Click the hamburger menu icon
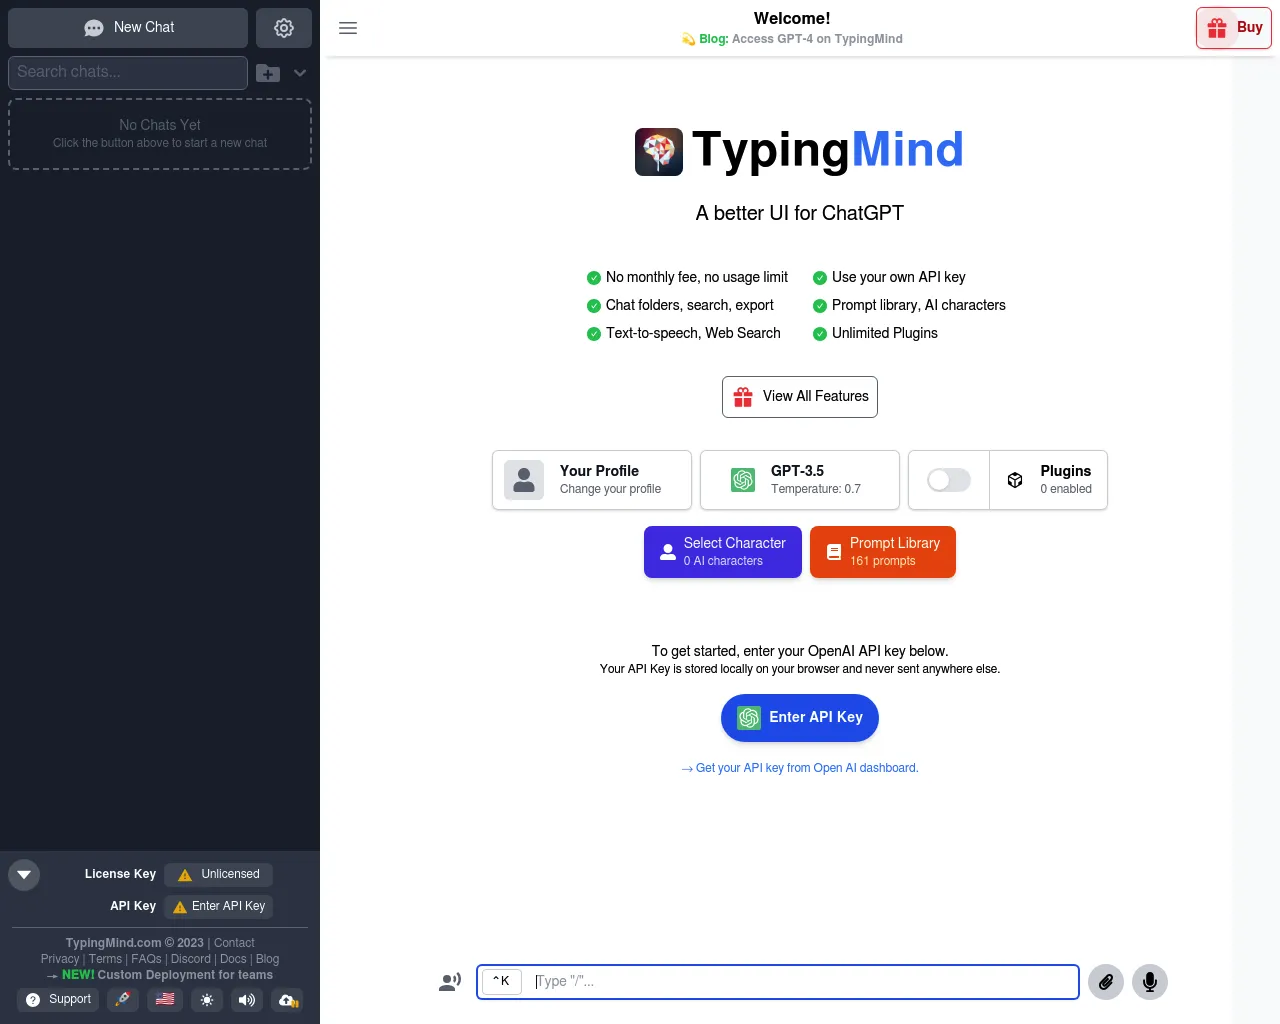 [348, 28]
